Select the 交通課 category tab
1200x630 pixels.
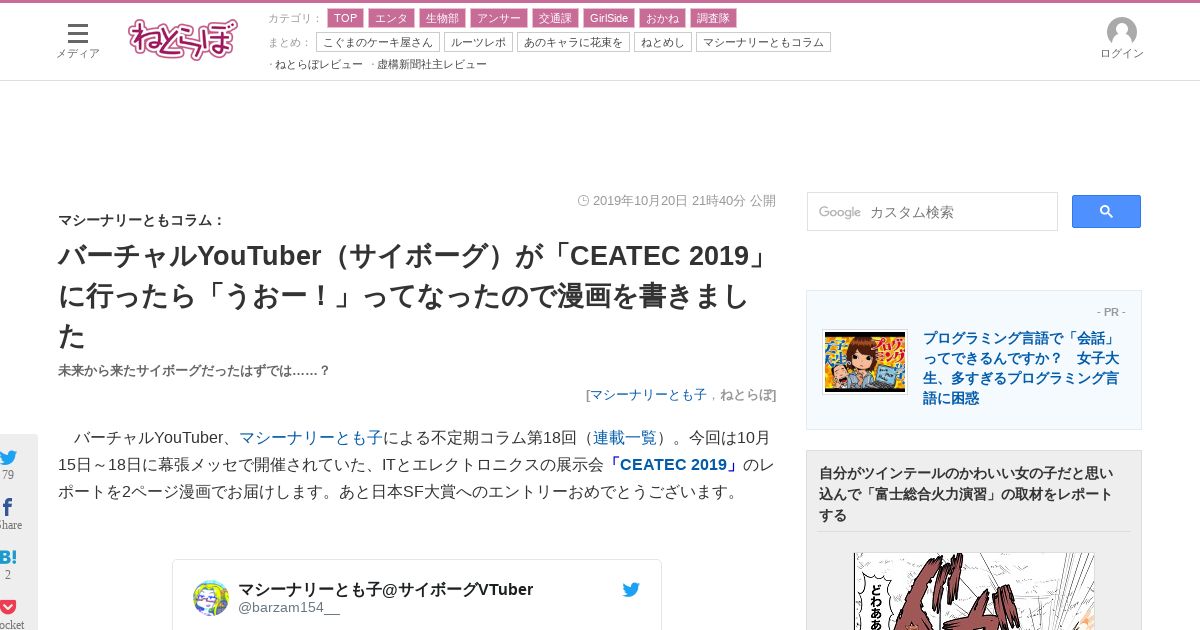pyautogui.click(x=554, y=18)
